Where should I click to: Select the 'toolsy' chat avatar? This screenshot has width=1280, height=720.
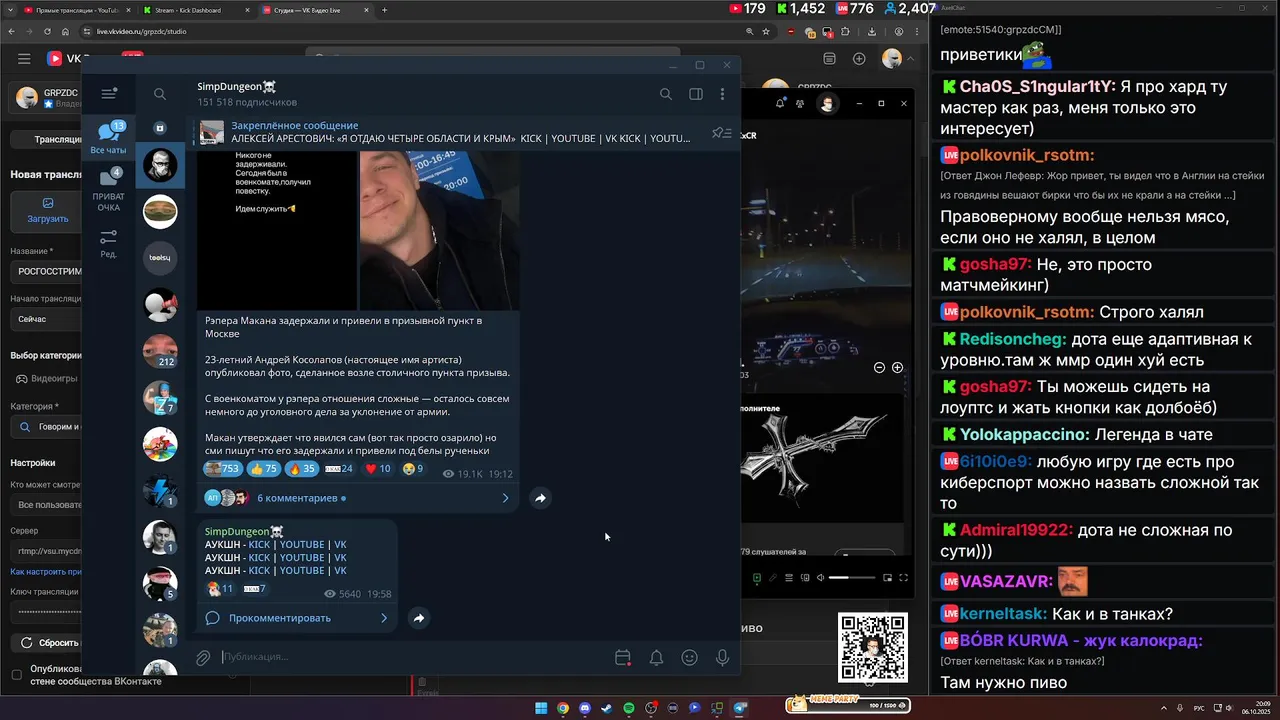coord(160,258)
